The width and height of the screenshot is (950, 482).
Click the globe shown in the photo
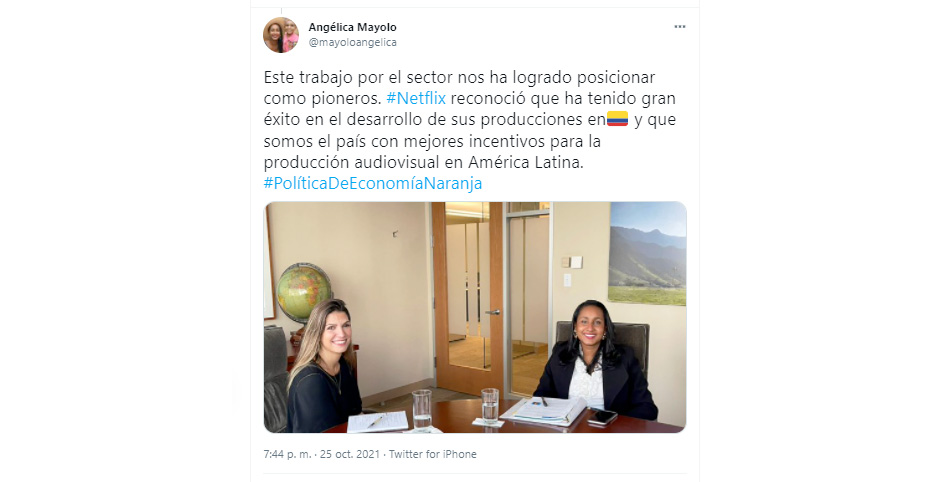click(x=304, y=294)
